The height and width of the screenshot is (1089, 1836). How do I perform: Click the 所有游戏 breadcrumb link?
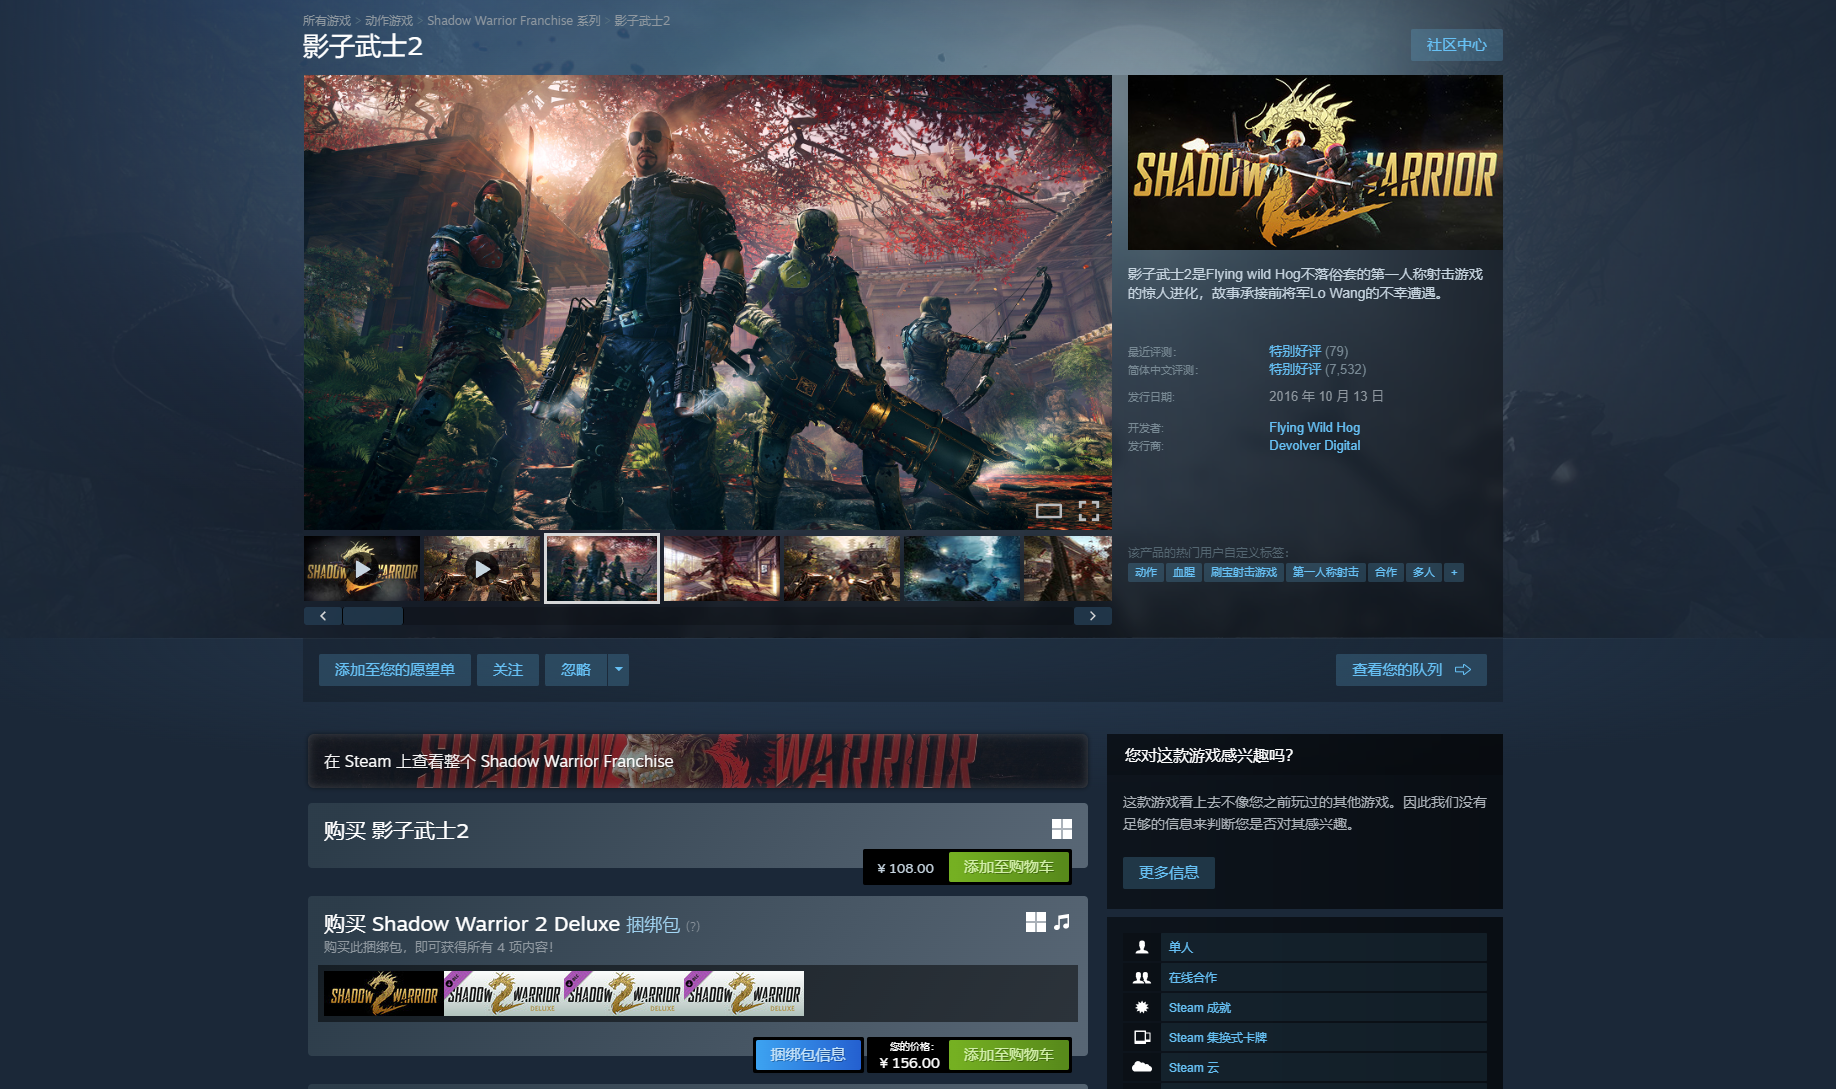(x=327, y=21)
